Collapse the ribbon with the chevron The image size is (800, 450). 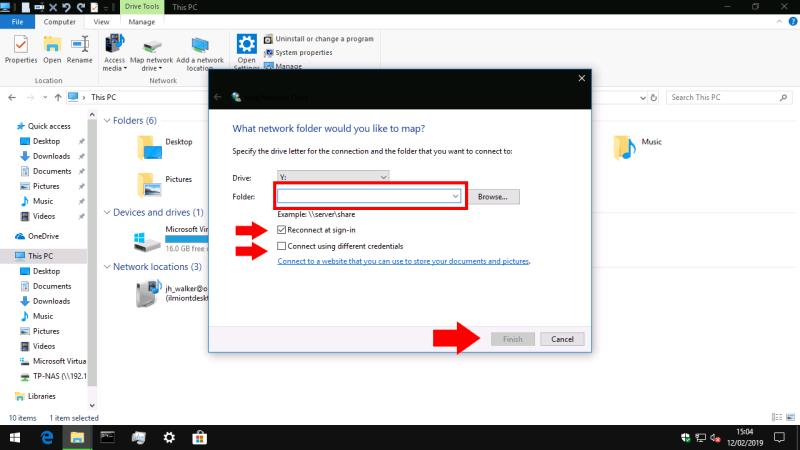(x=779, y=21)
